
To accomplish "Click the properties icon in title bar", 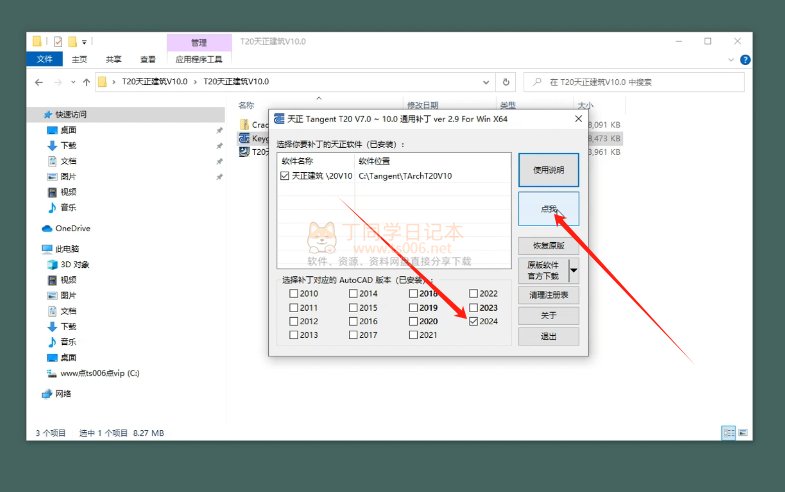I will (x=58, y=42).
